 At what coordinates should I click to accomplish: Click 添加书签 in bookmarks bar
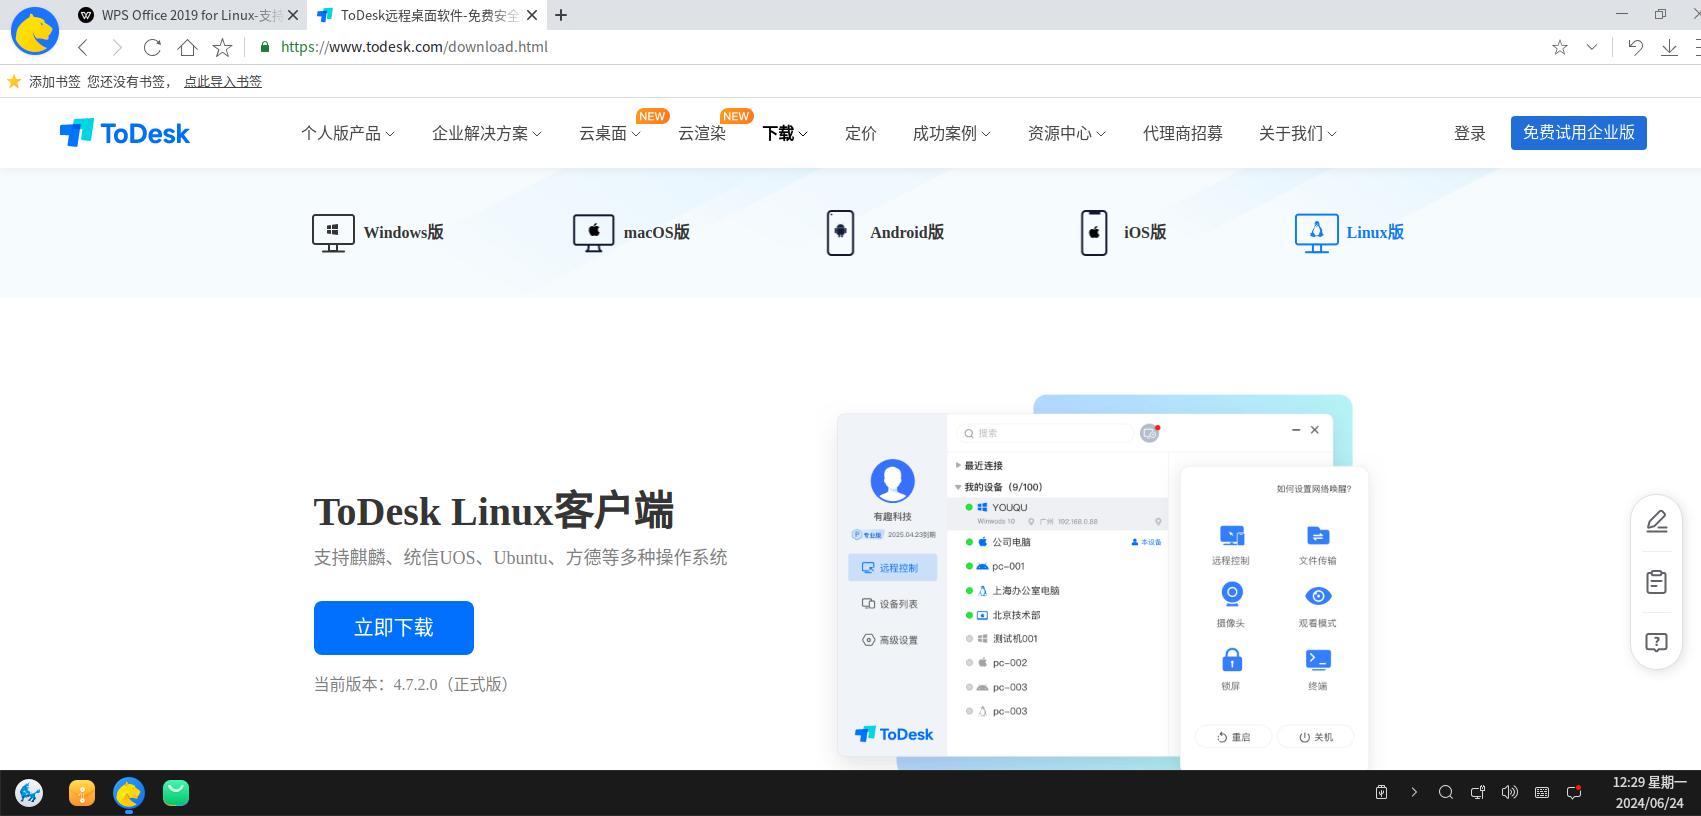[54, 82]
